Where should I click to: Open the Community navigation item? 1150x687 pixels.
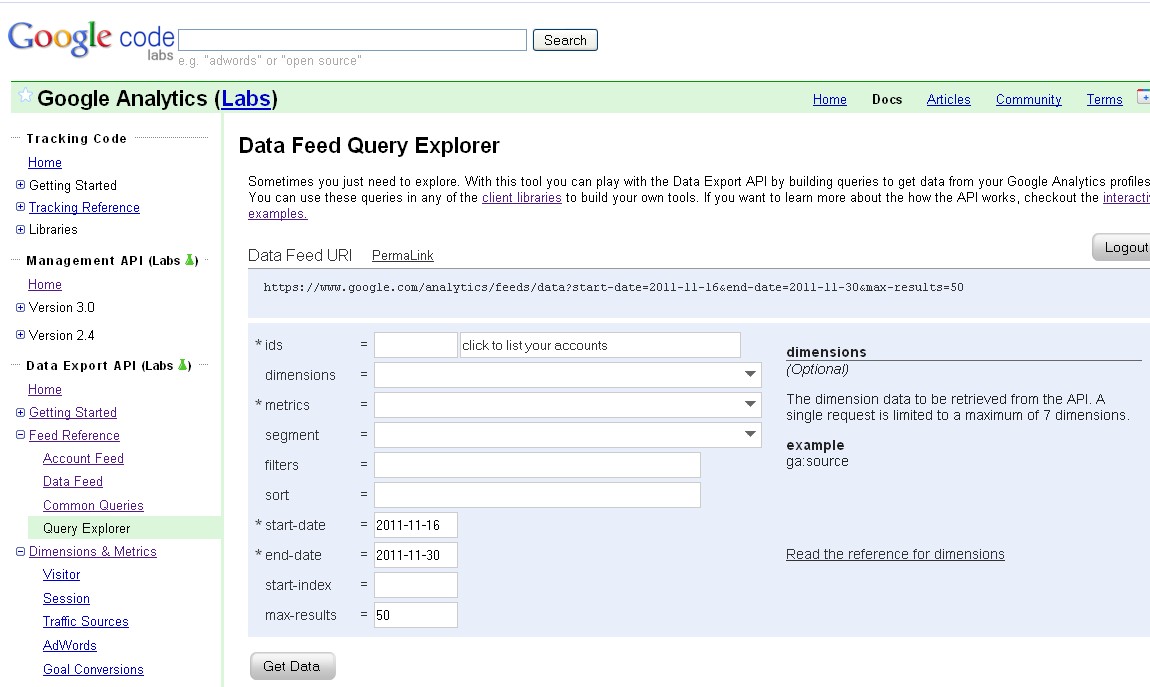pyautogui.click(x=1028, y=99)
